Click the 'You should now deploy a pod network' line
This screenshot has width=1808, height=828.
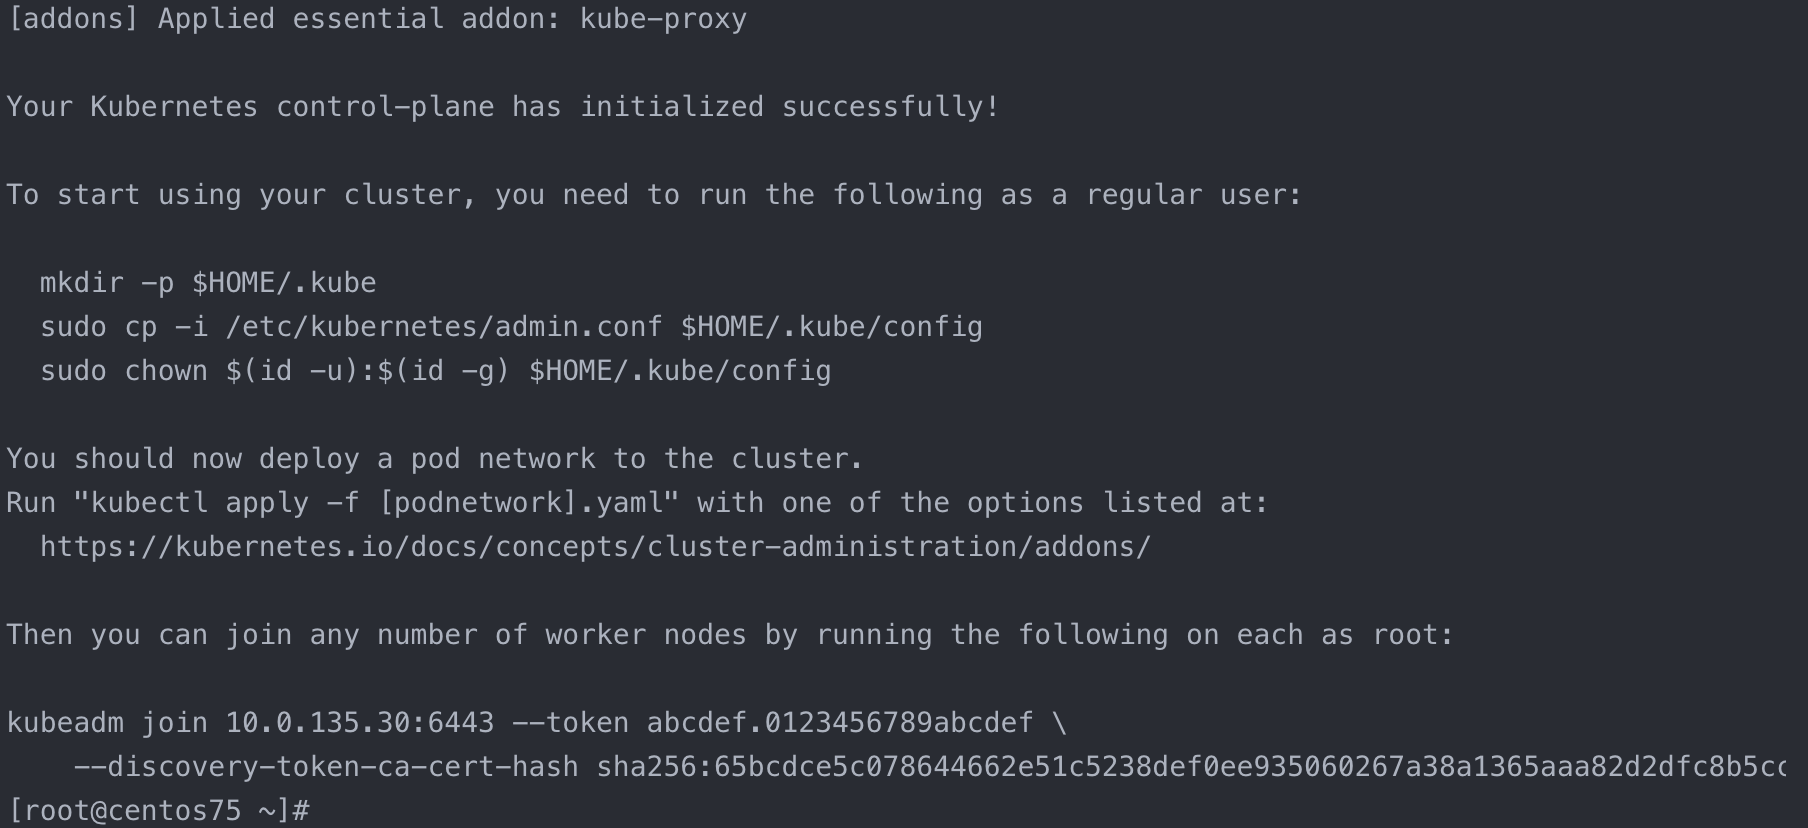(435, 459)
